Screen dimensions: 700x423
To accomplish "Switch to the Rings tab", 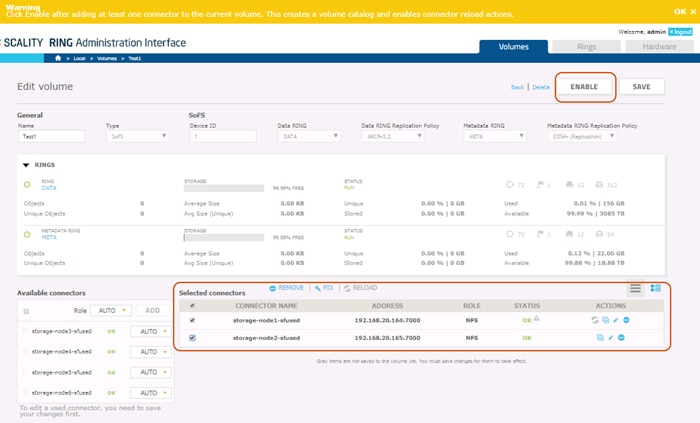I will tap(585, 46).
